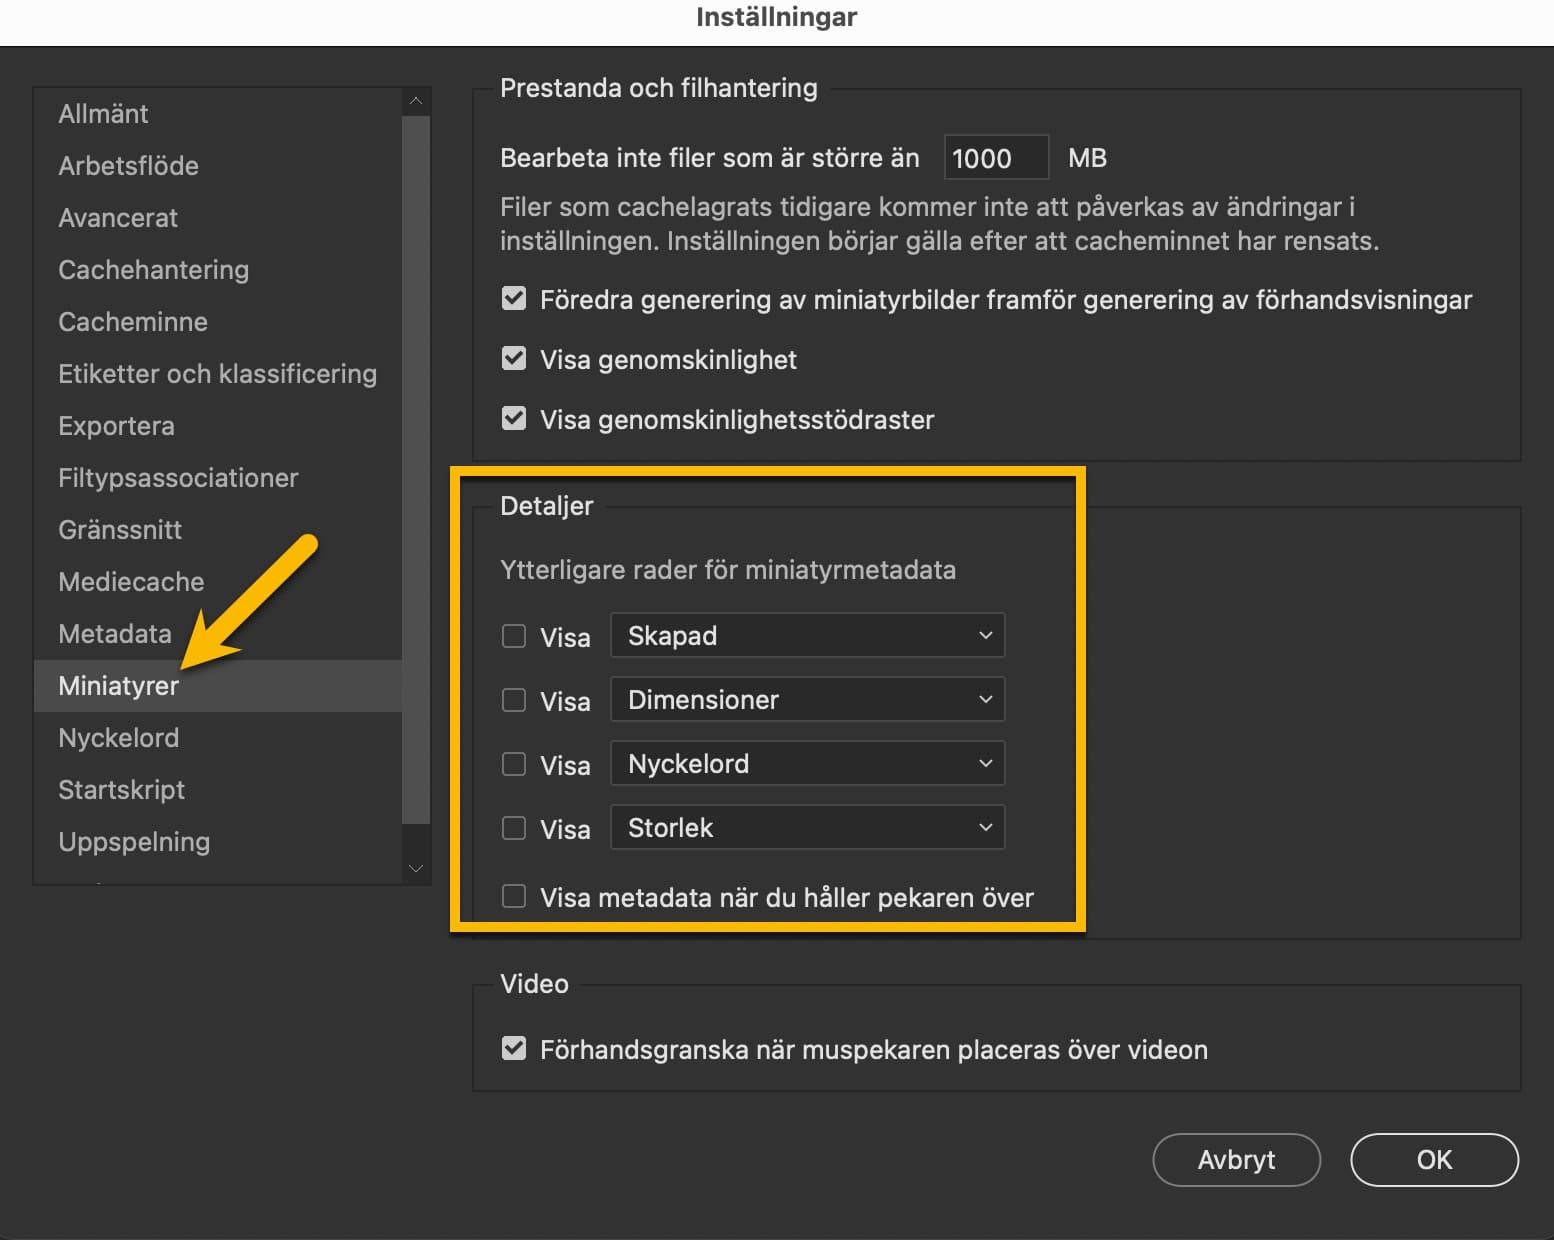The width and height of the screenshot is (1554, 1240).
Task: Toggle Föredra generering av miniatyrbilder checkbox
Action: point(514,299)
